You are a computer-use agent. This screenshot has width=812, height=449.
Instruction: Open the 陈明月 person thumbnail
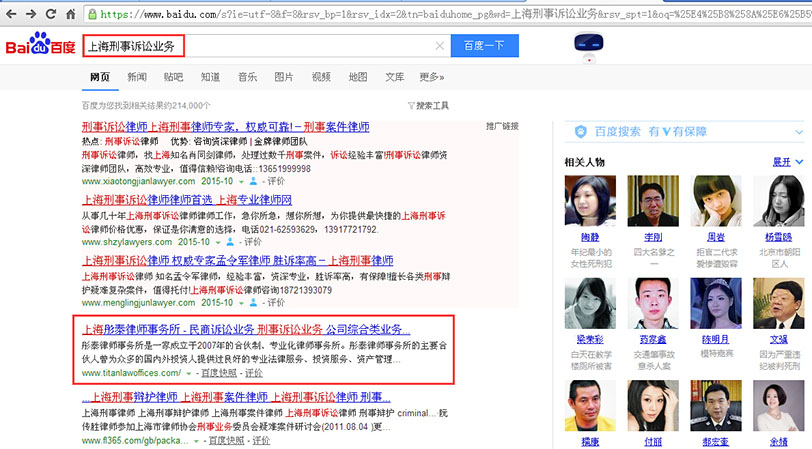(x=716, y=303)
